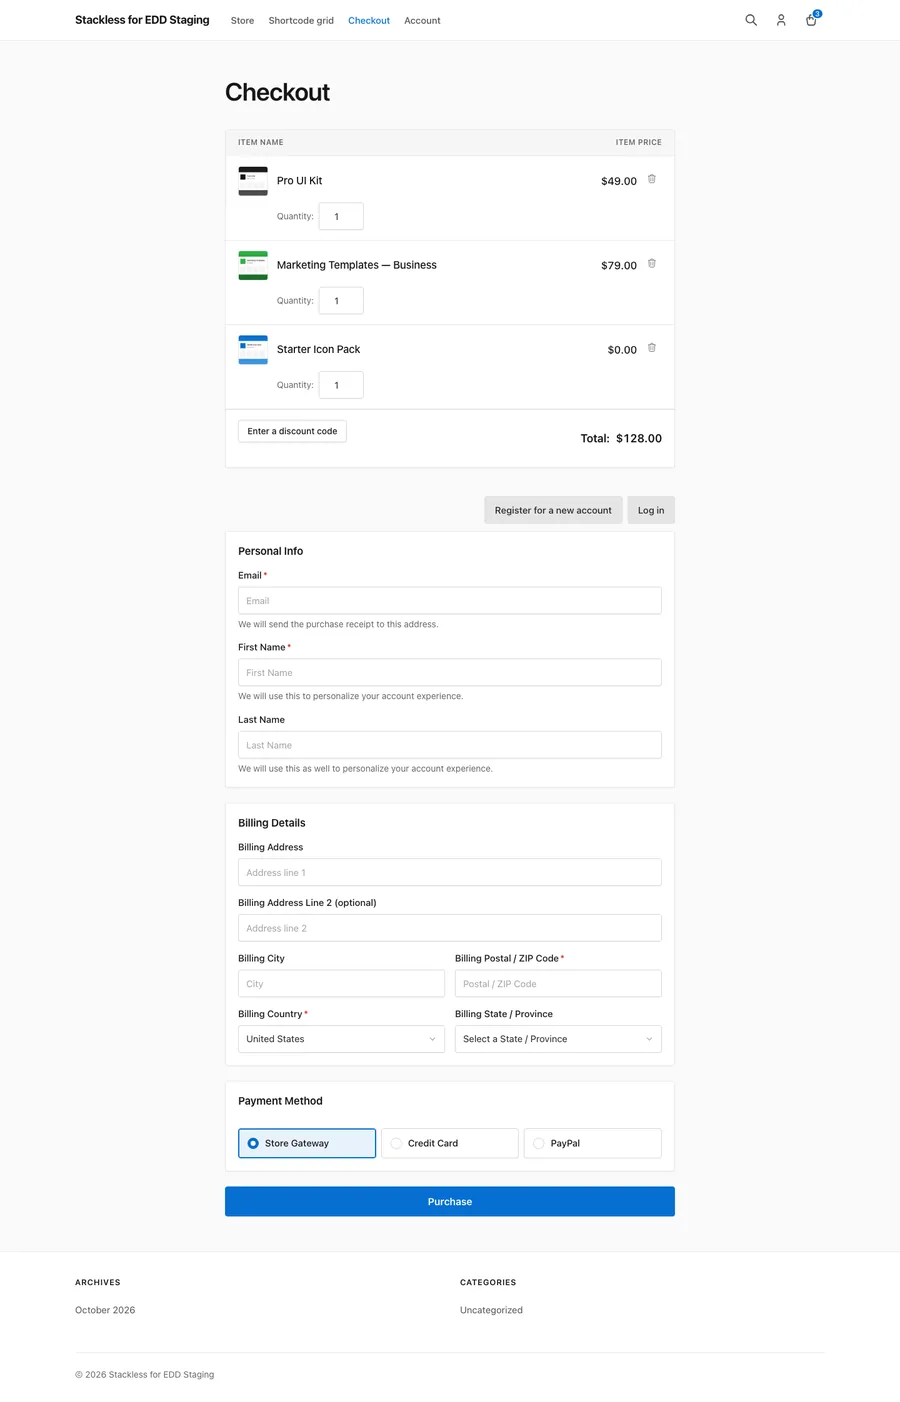Viewport: 900px width, 1402px height.
Task: Click Marketing Templates — Business item name
Action: point(357,265)
